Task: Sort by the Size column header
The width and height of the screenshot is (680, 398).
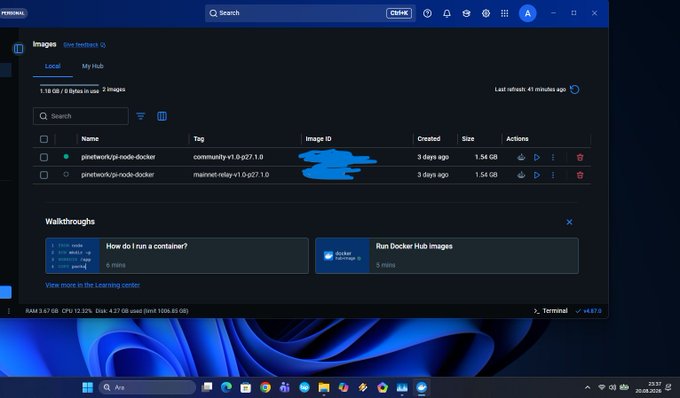Action: (468, 139)
